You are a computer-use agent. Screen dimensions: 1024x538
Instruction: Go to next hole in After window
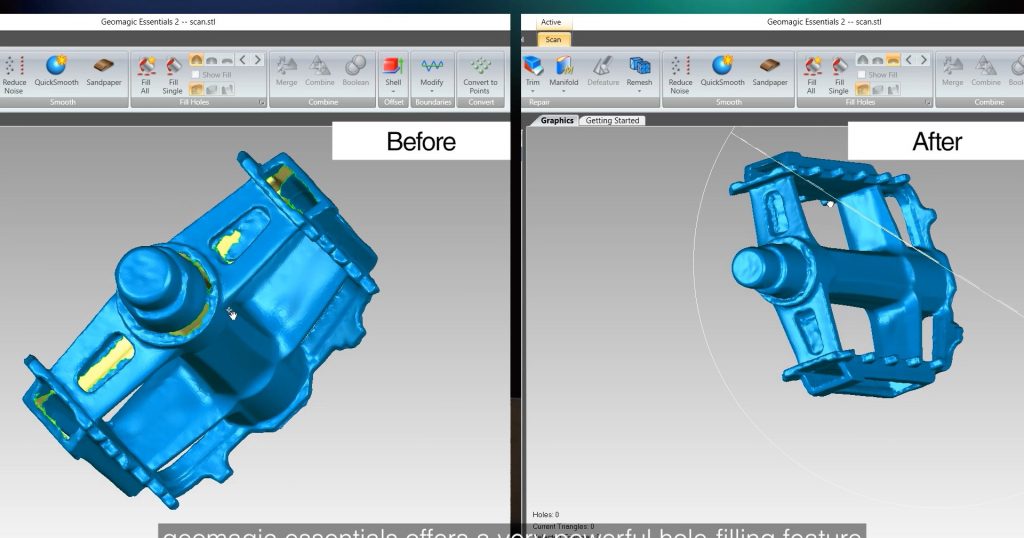click(923, 59)
